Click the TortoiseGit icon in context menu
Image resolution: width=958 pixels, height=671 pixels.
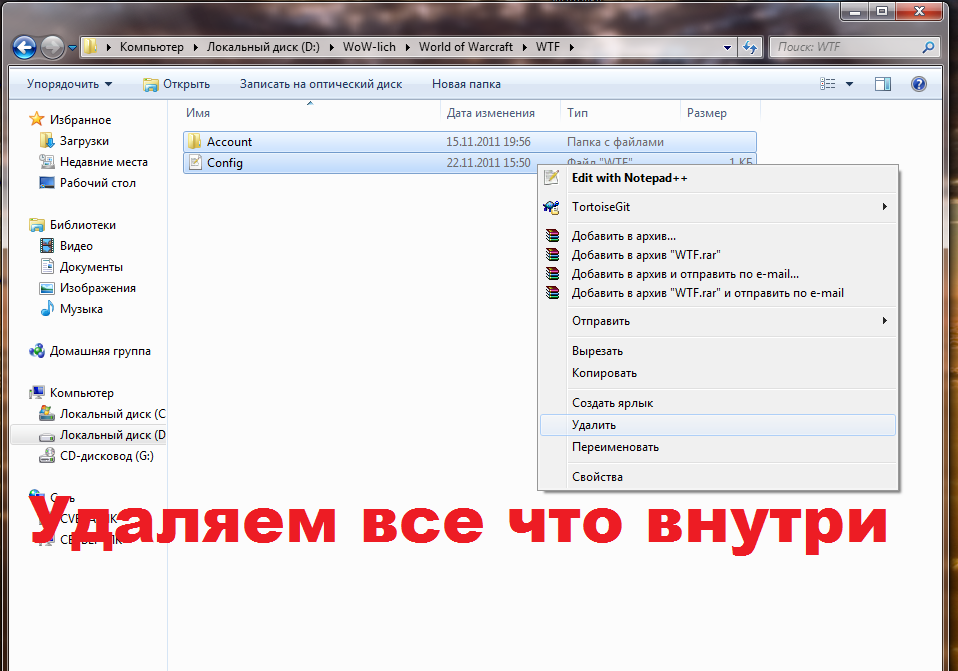tap(551, 207)
